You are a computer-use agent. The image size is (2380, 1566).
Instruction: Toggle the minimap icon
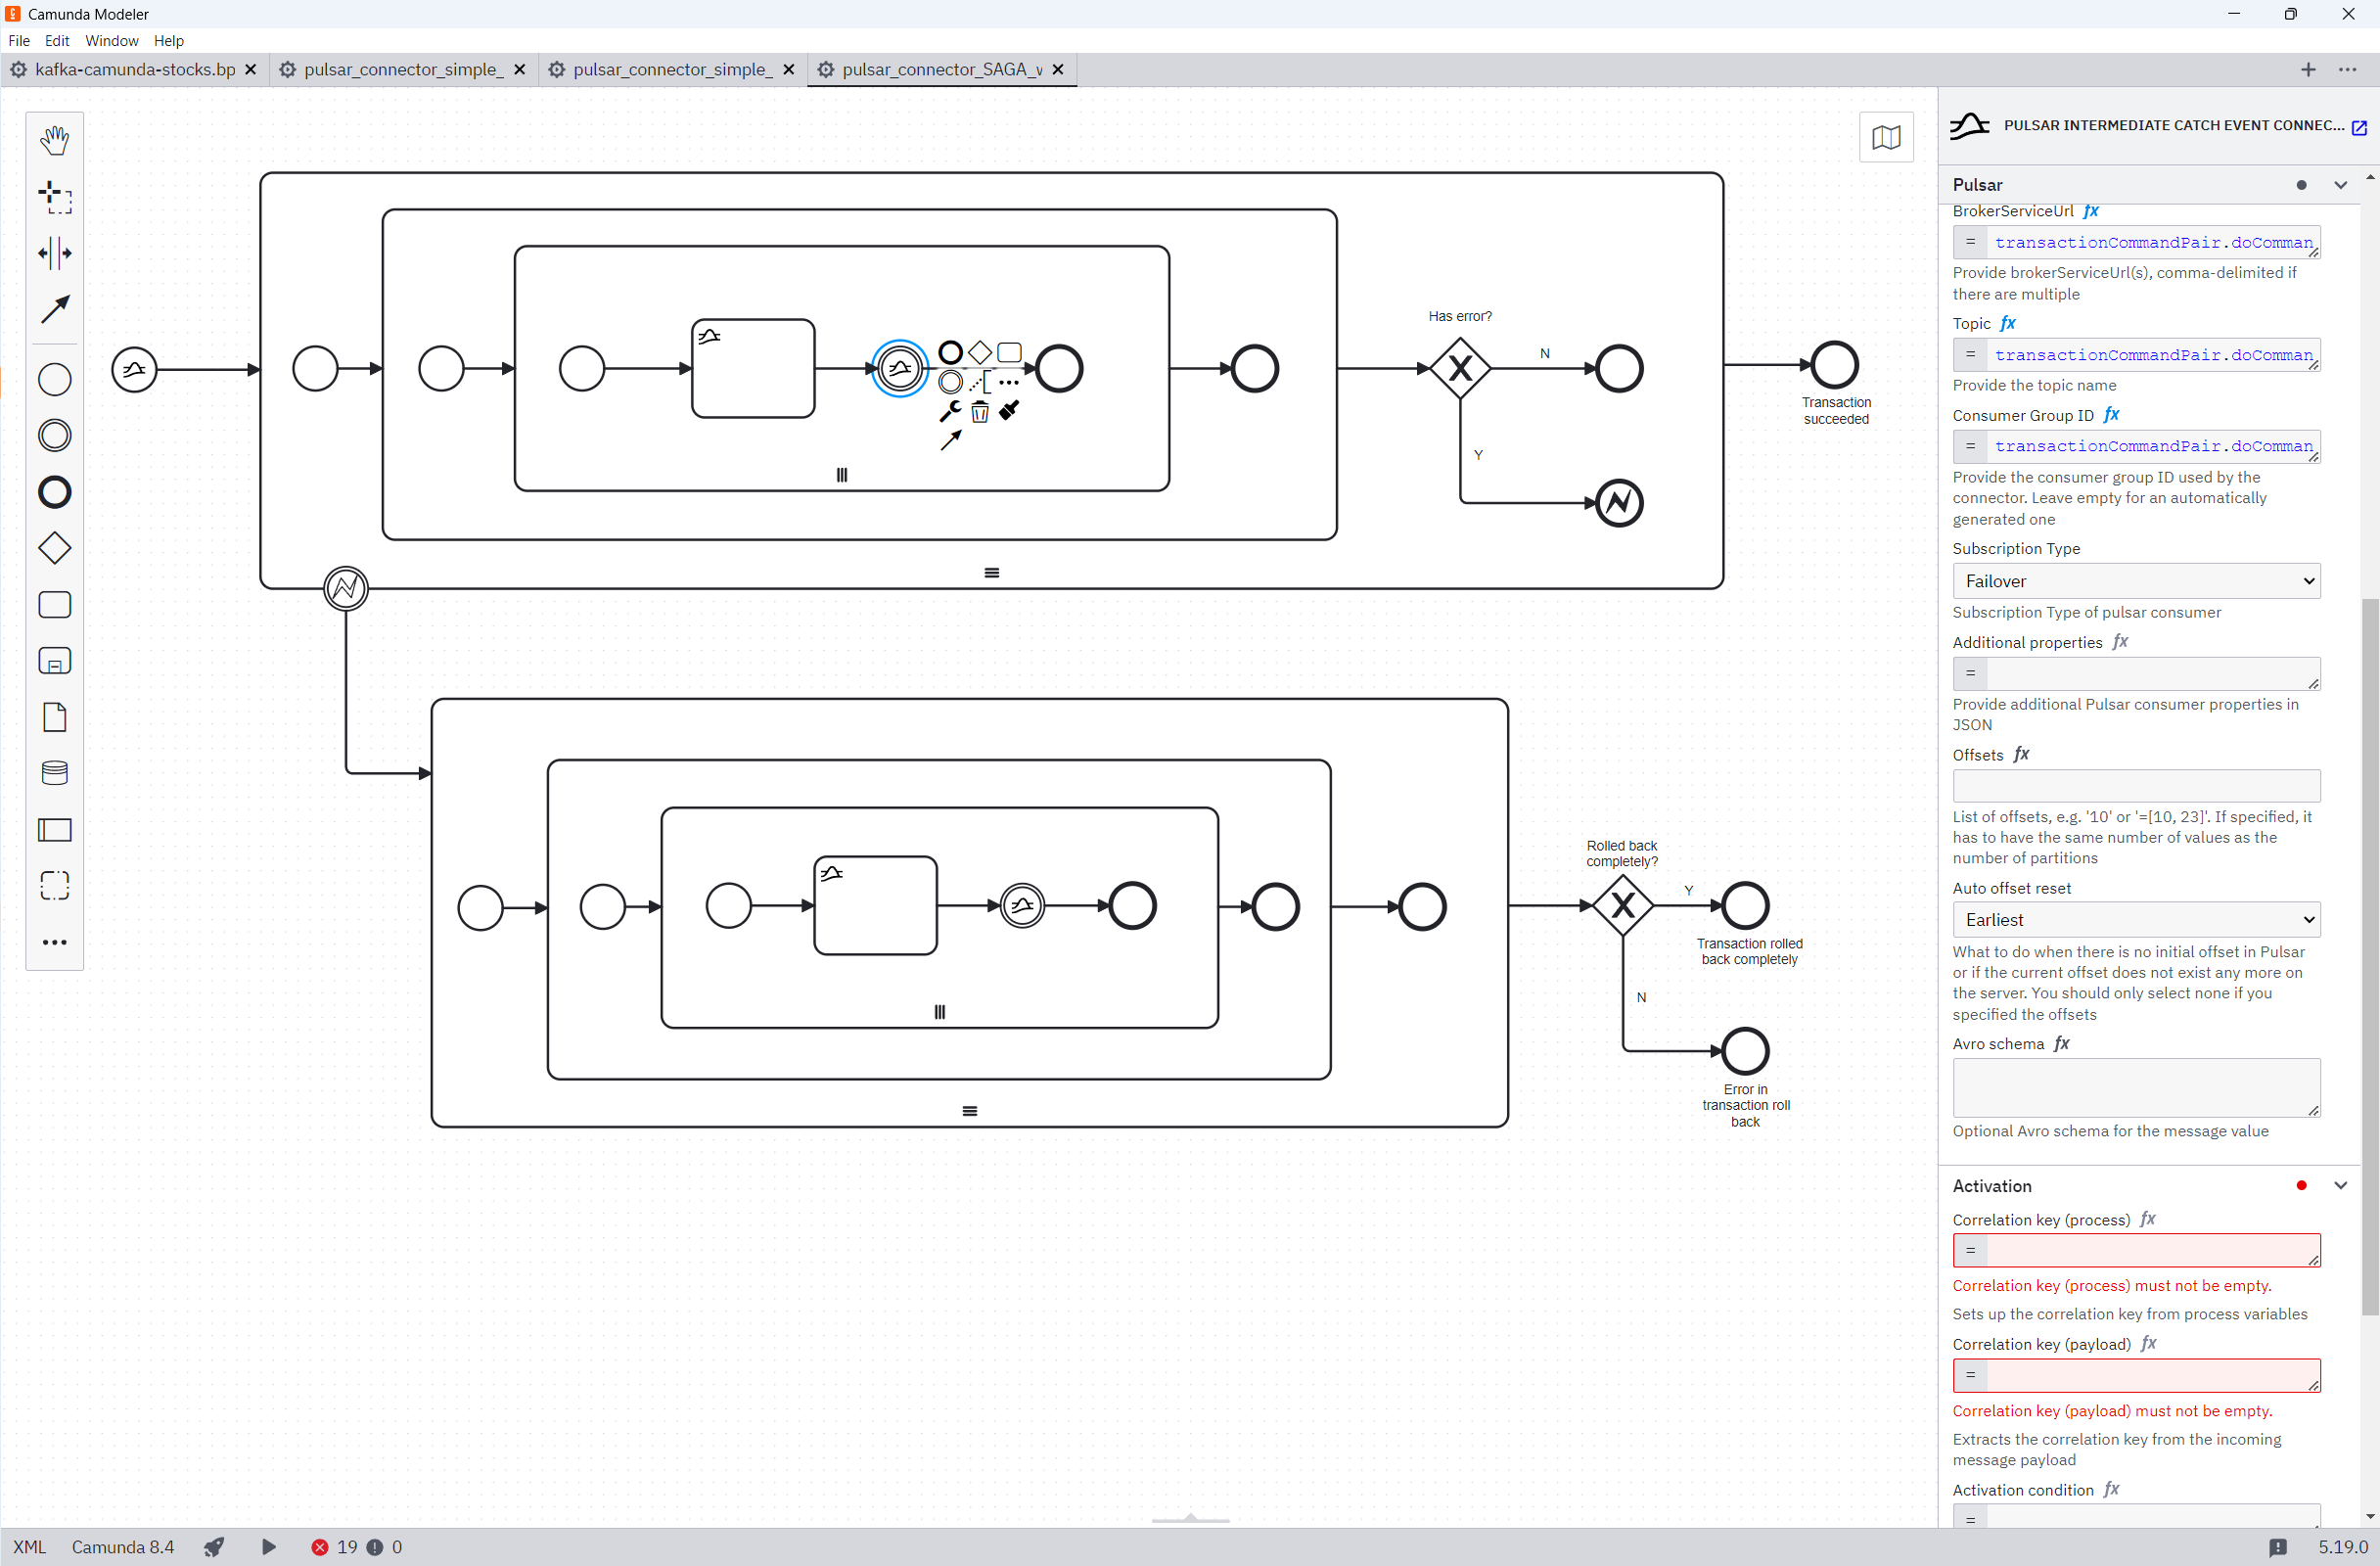(x=1886, y=137)
